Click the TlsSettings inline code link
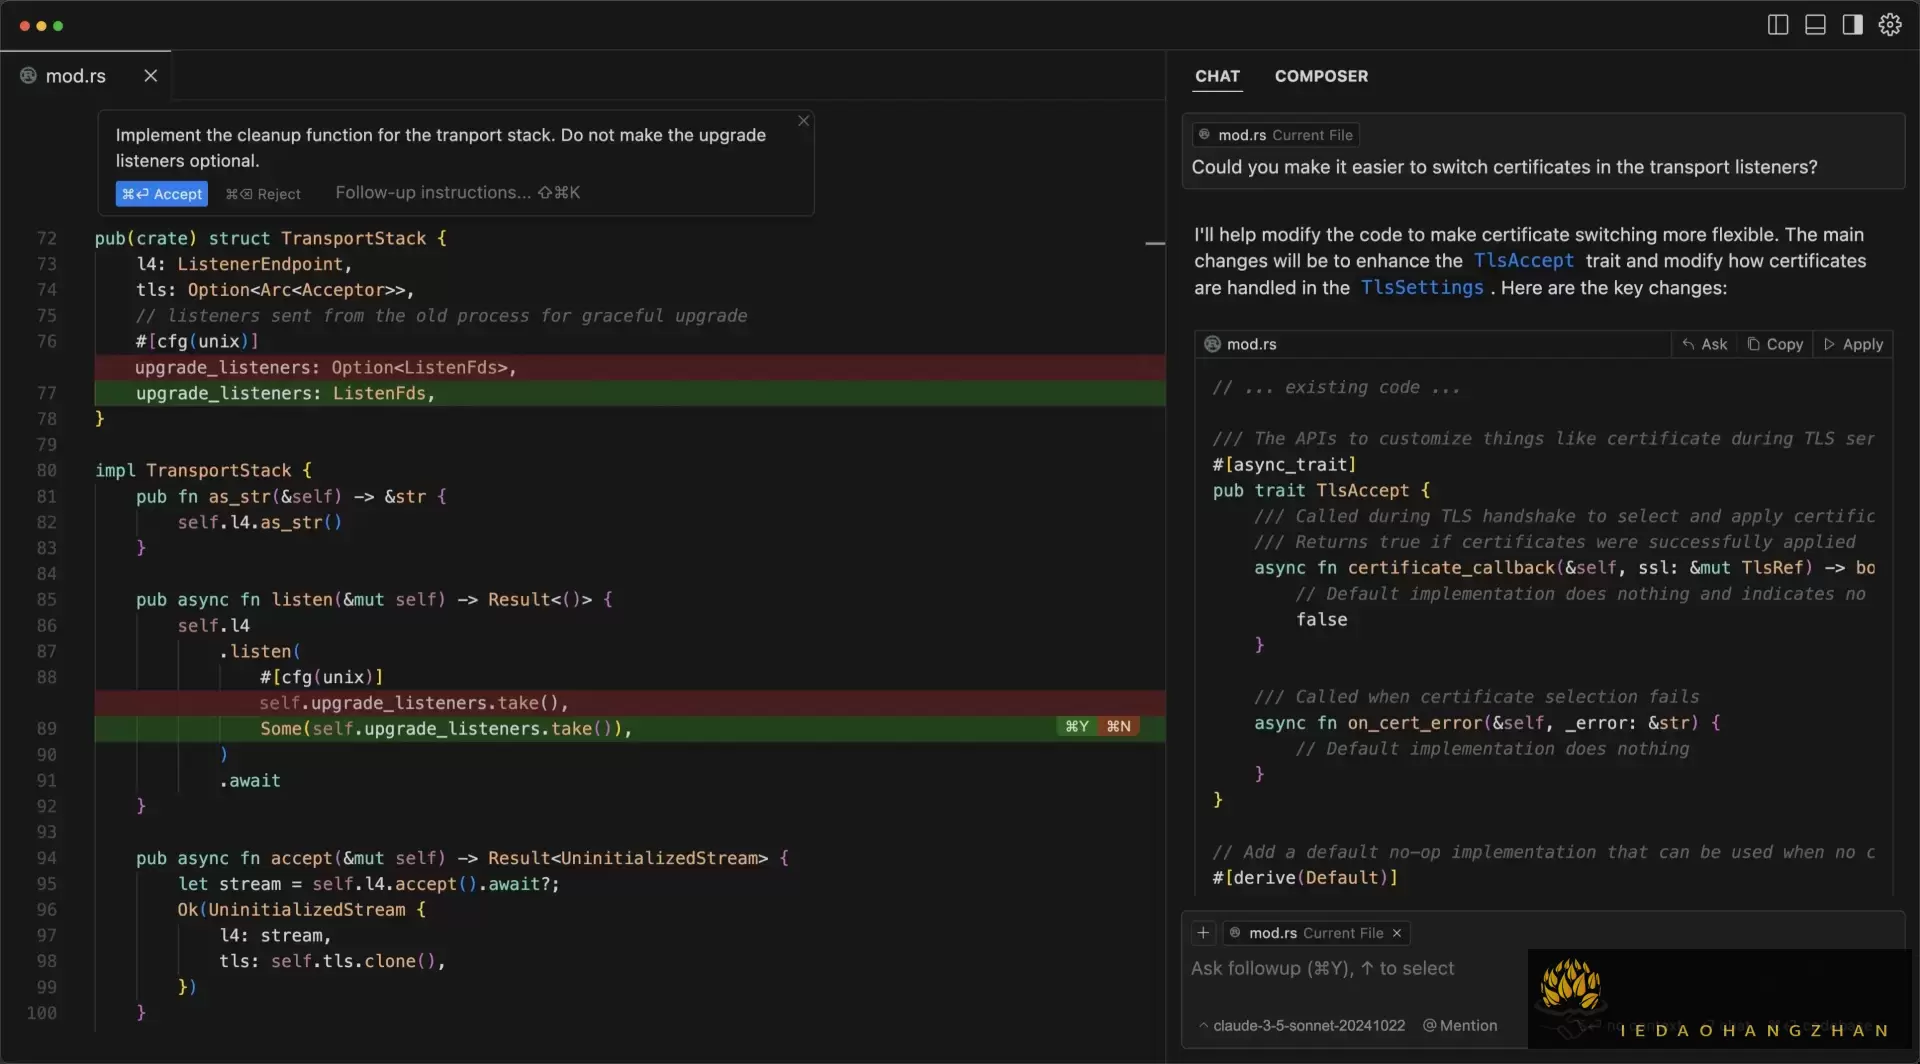This screenshot has height=1064, width=1920. tap(1422, 288)
